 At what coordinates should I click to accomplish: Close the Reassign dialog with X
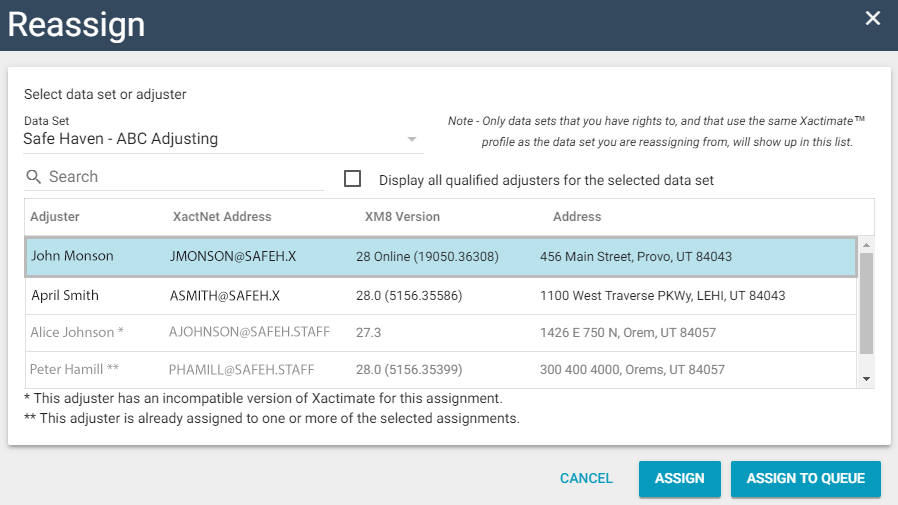pos(873,18)
